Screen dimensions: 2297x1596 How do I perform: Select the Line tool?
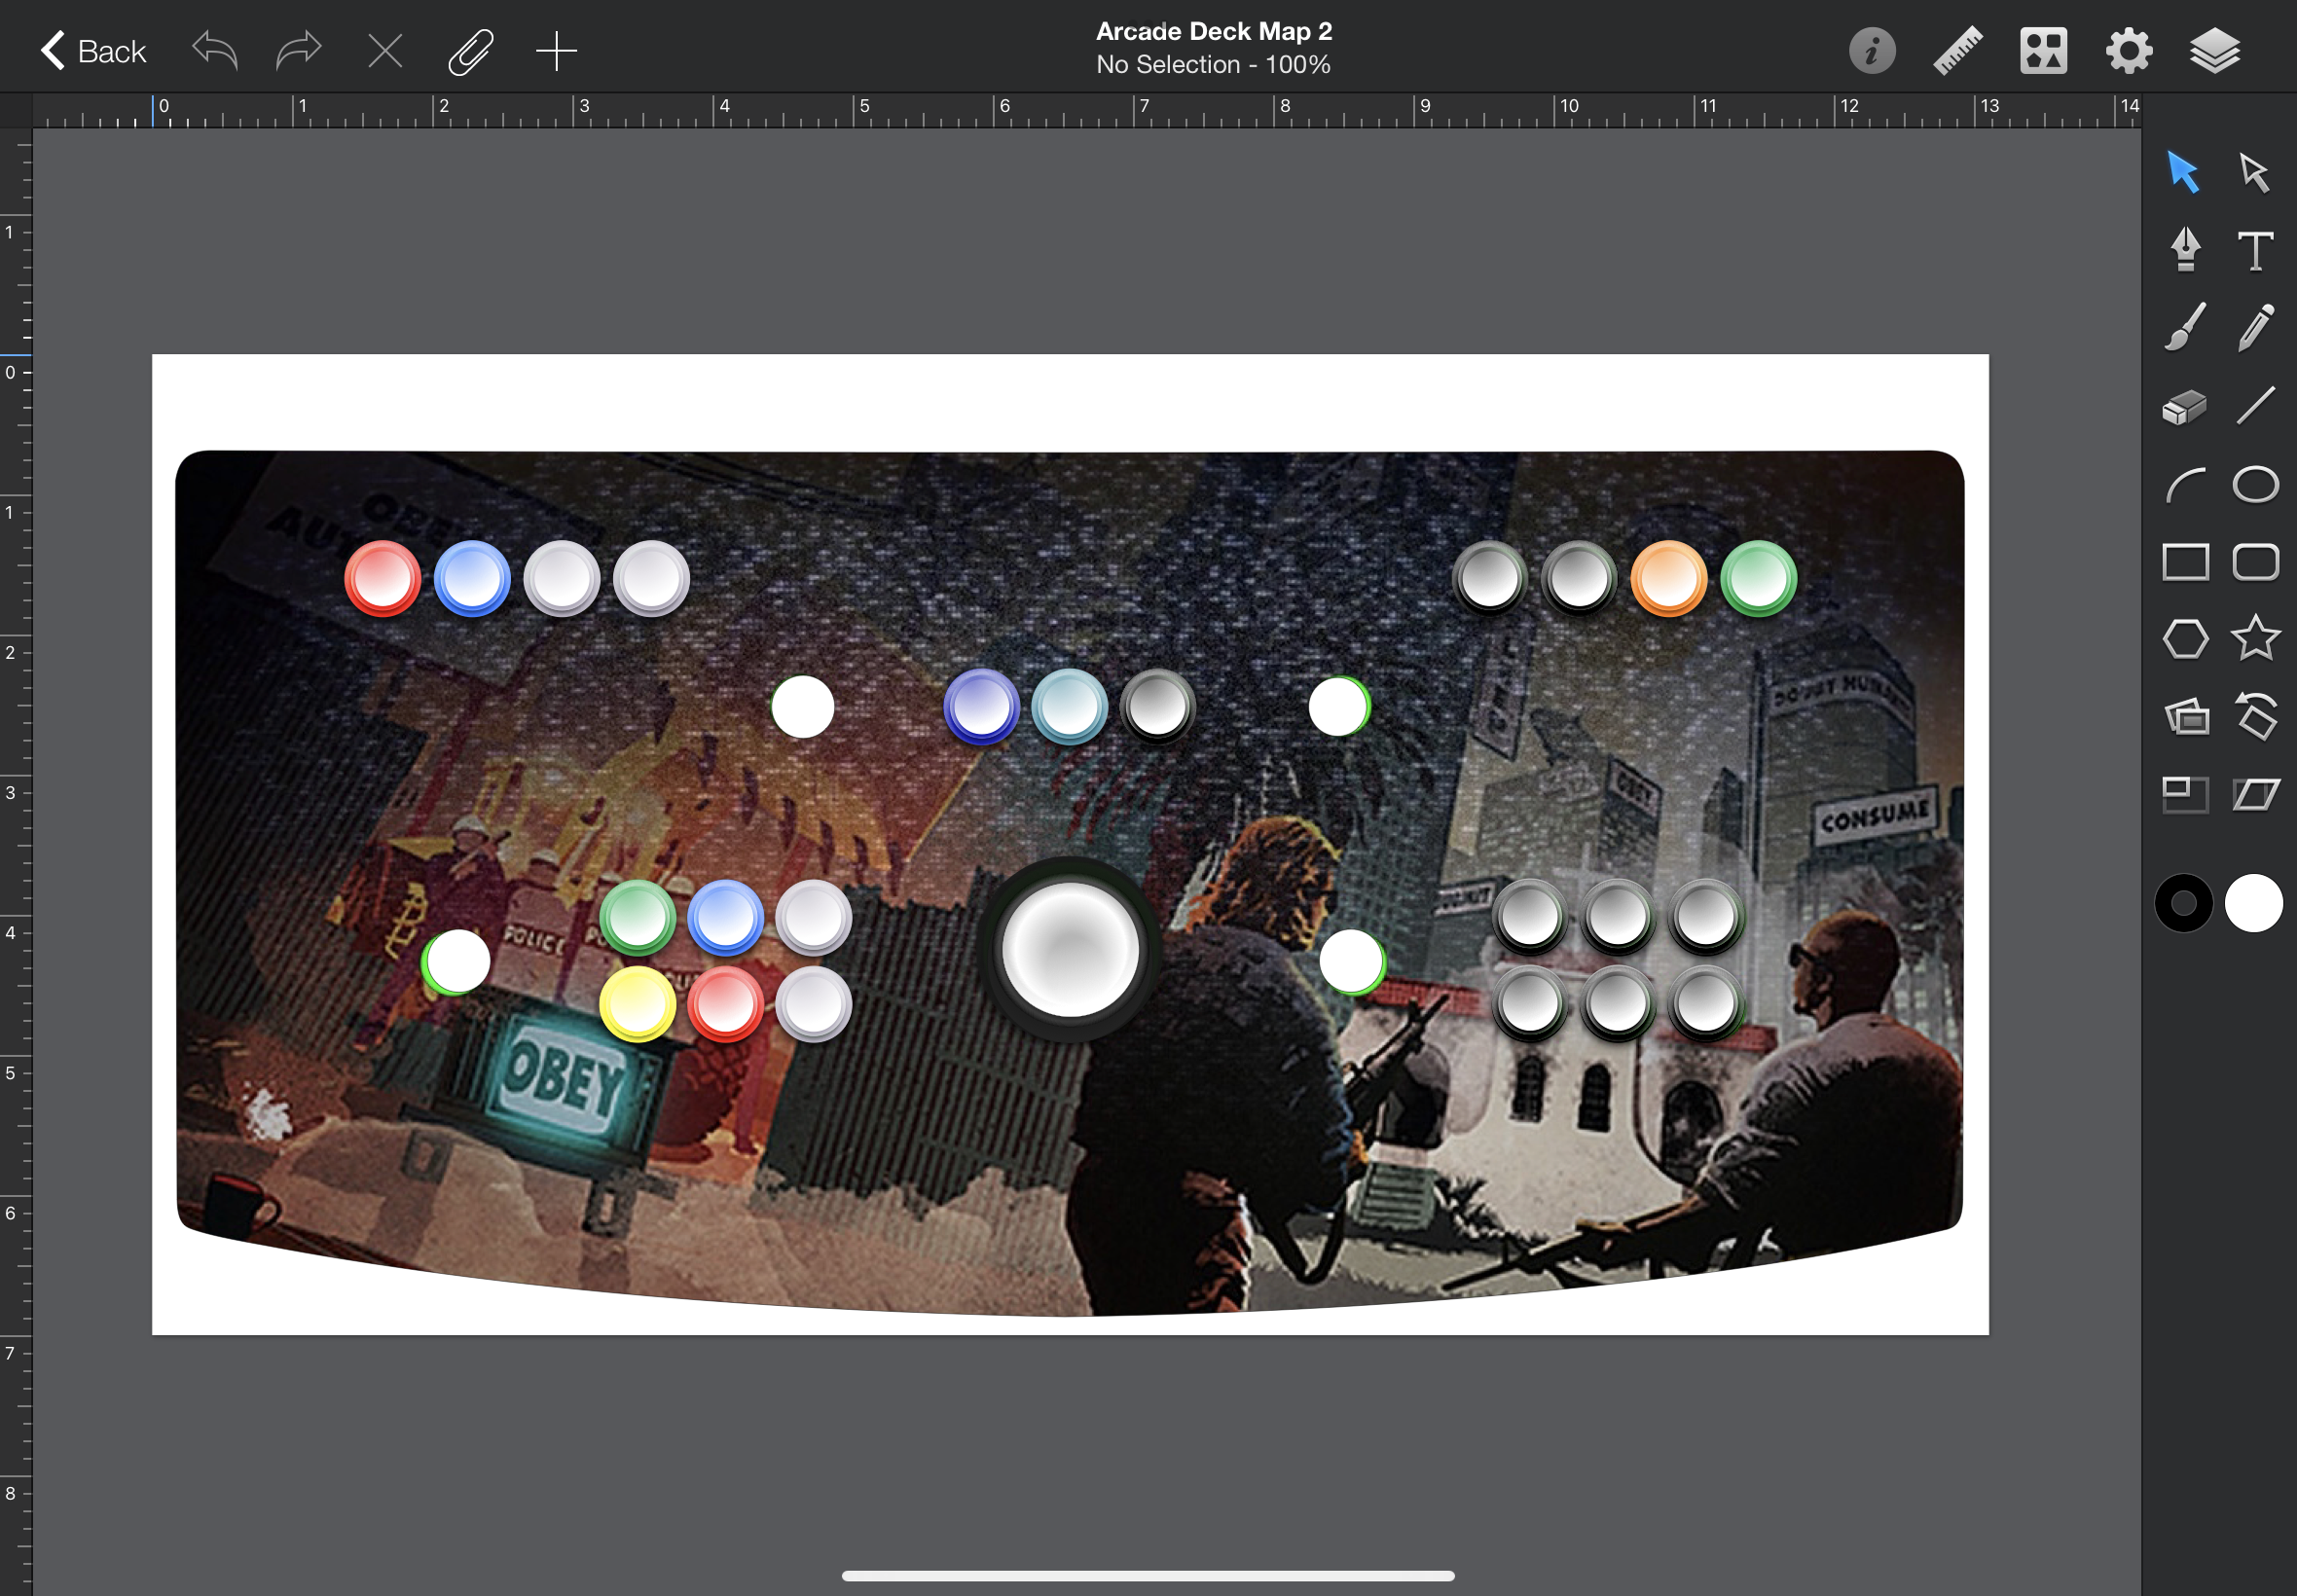2255,405
